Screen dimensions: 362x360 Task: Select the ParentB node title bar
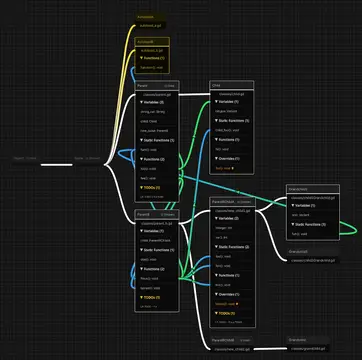(157, 214)
